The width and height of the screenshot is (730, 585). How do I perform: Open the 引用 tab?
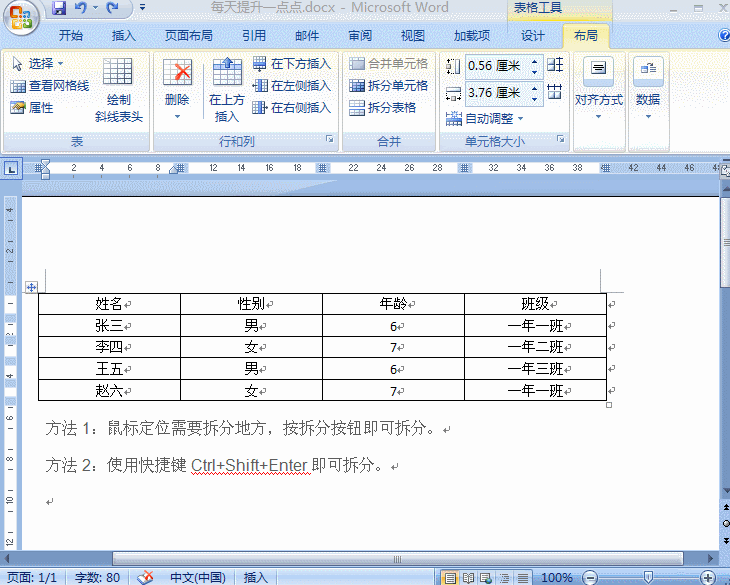coord(254,35)
